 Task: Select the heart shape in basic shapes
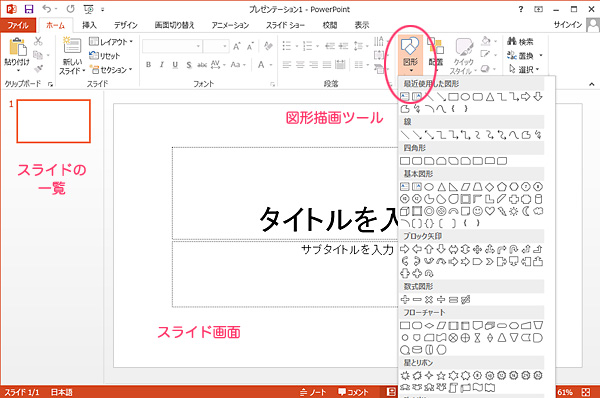click(x=490, y=211)
